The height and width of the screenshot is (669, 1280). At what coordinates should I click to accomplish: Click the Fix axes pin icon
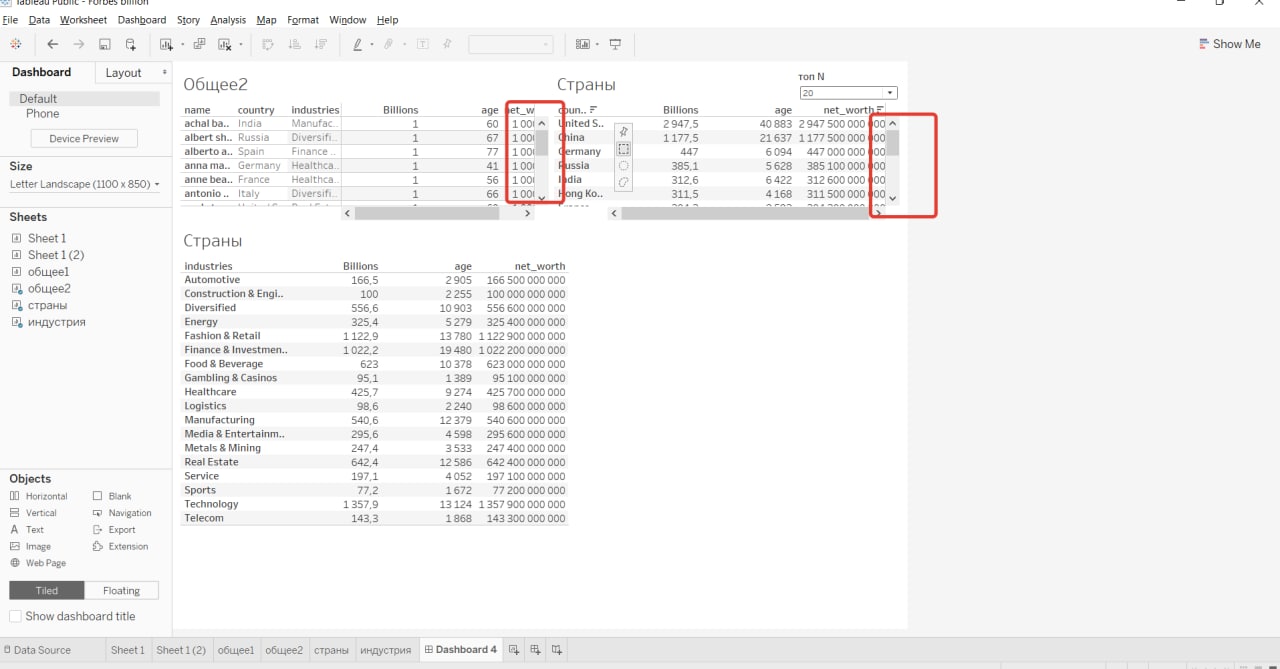[x=447, y=44]
